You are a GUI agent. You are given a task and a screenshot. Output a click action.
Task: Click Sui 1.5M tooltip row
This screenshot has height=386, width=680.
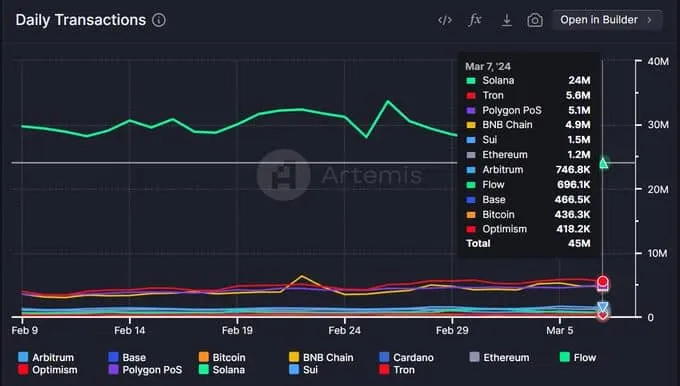528,140
